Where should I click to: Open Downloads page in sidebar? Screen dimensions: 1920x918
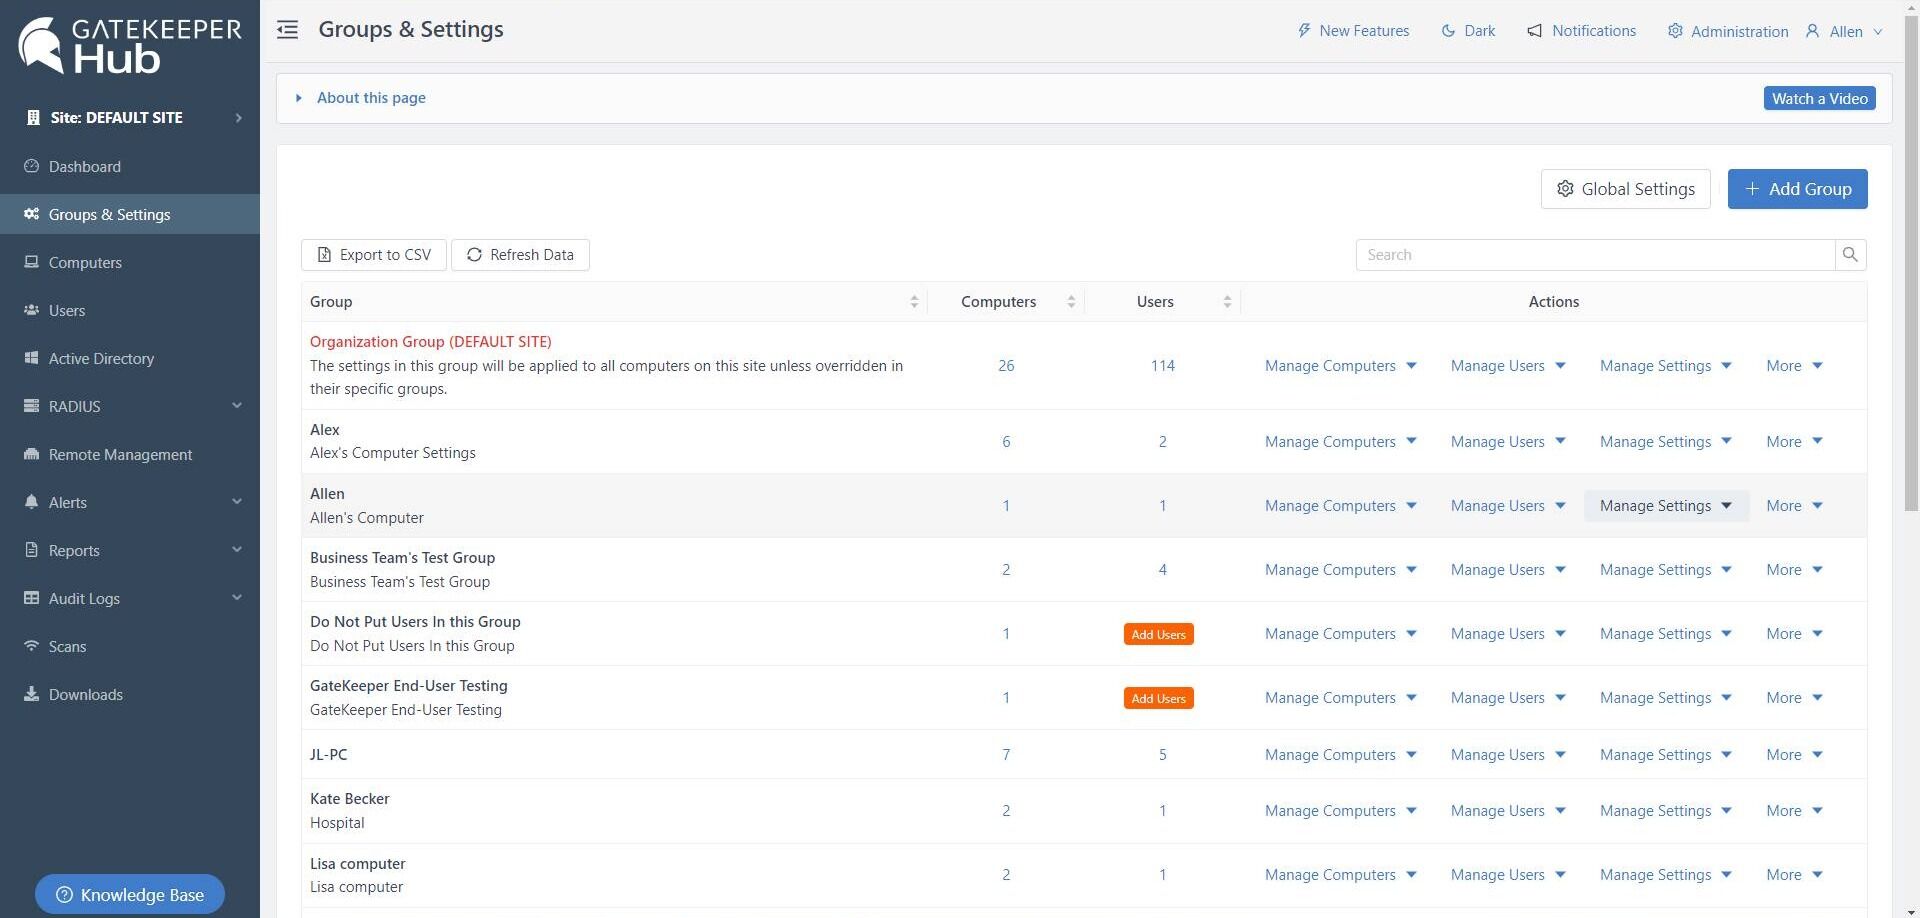pos(85,694)
